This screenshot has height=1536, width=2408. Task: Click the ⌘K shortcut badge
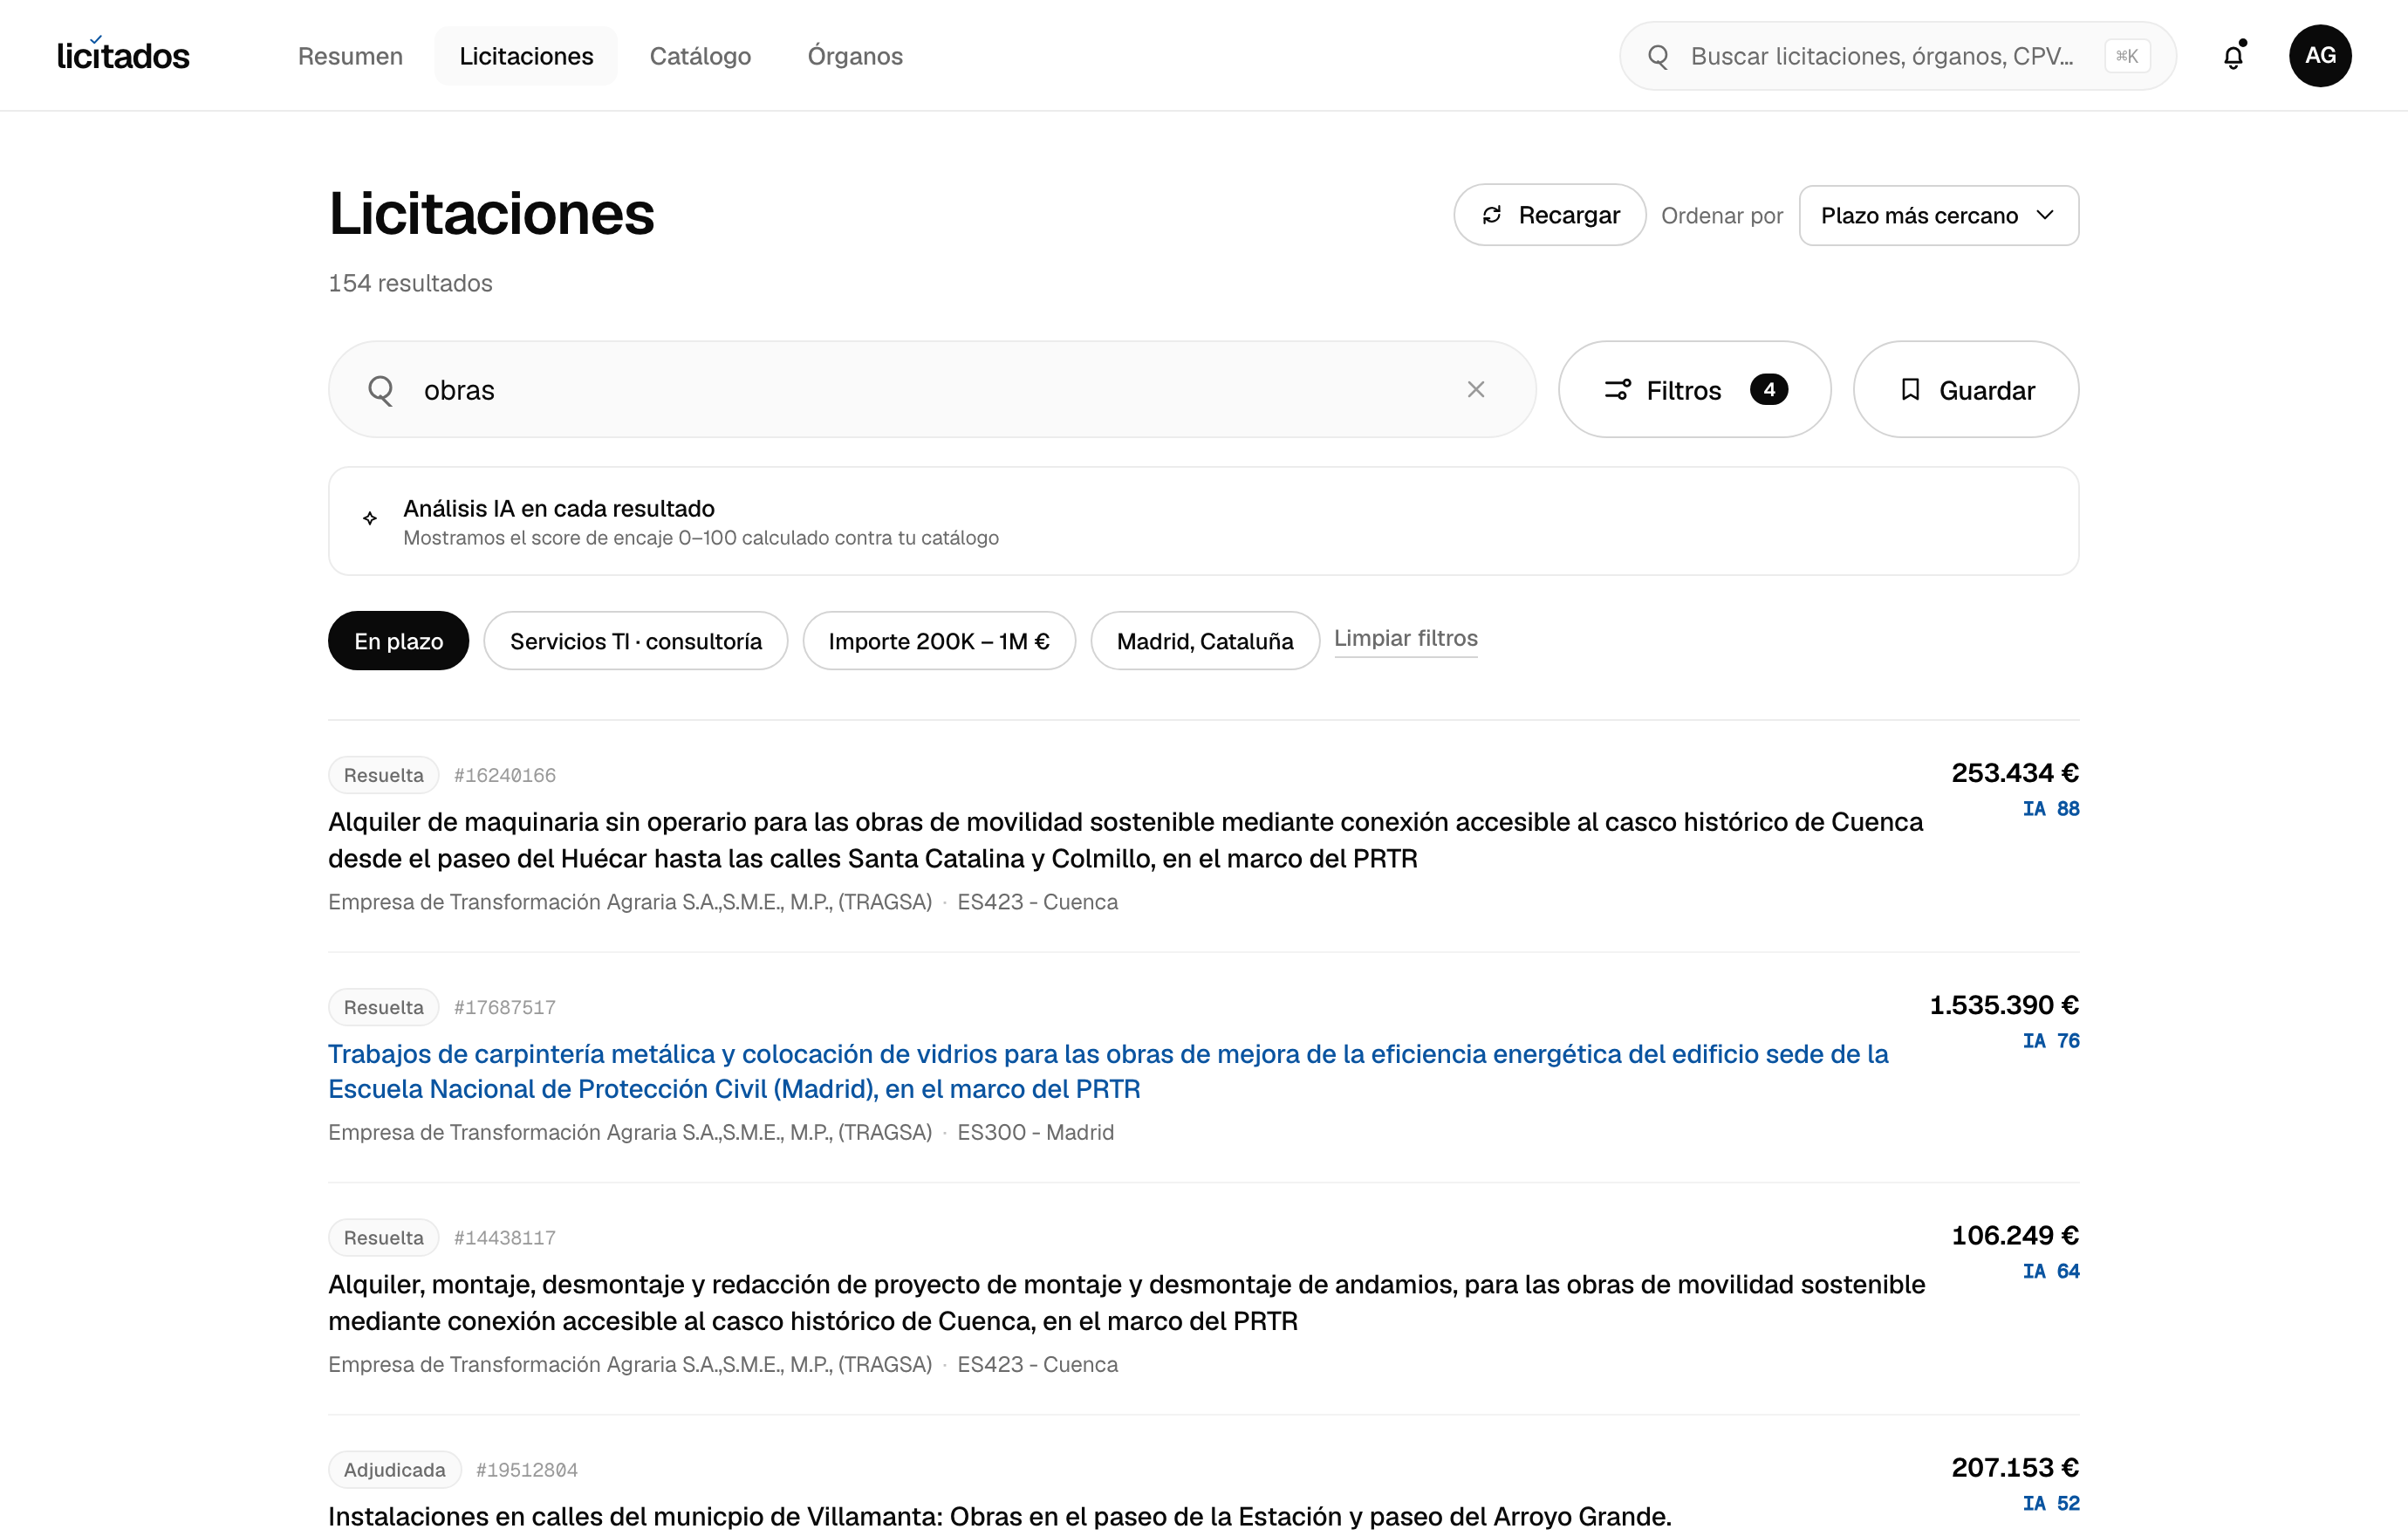2127,56
